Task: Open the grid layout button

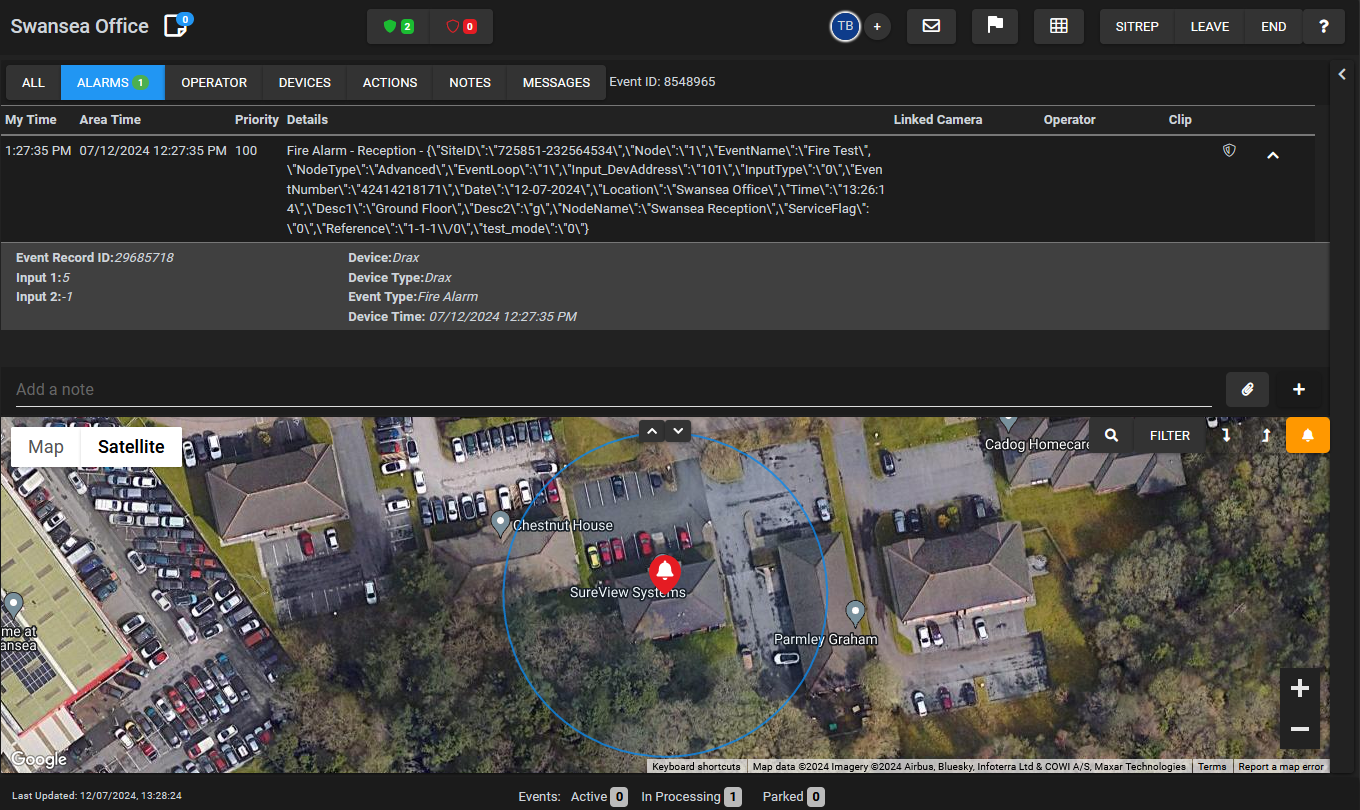Action: point(1059,27)
